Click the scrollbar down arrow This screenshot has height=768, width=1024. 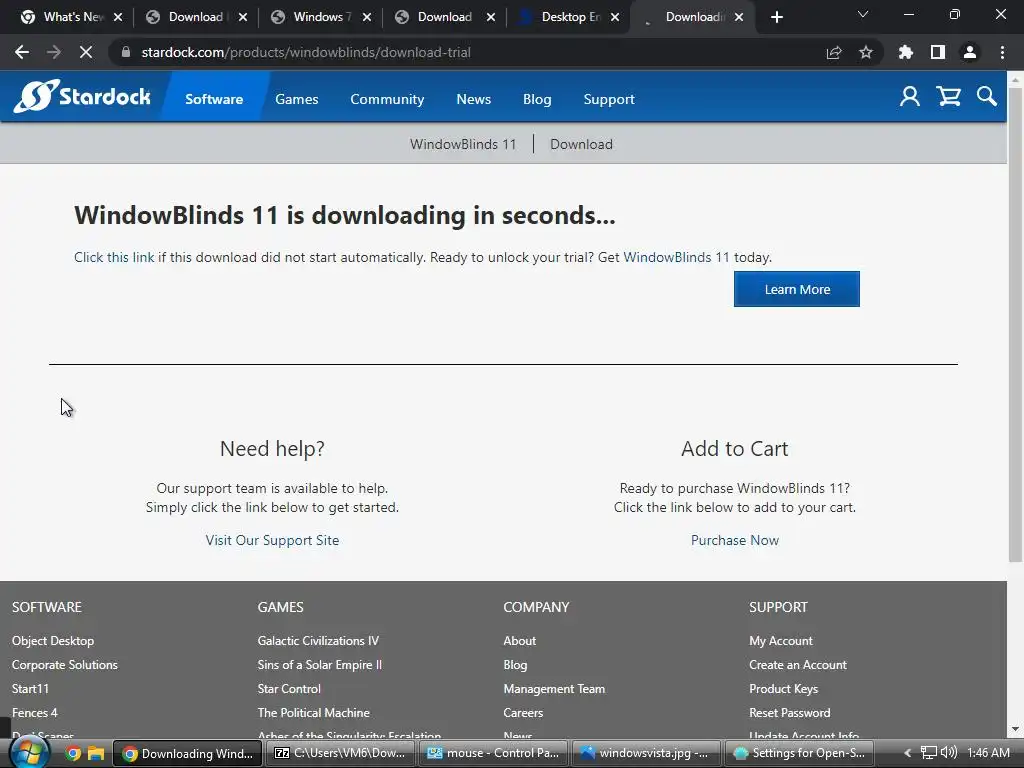[x=1016, y=729]
